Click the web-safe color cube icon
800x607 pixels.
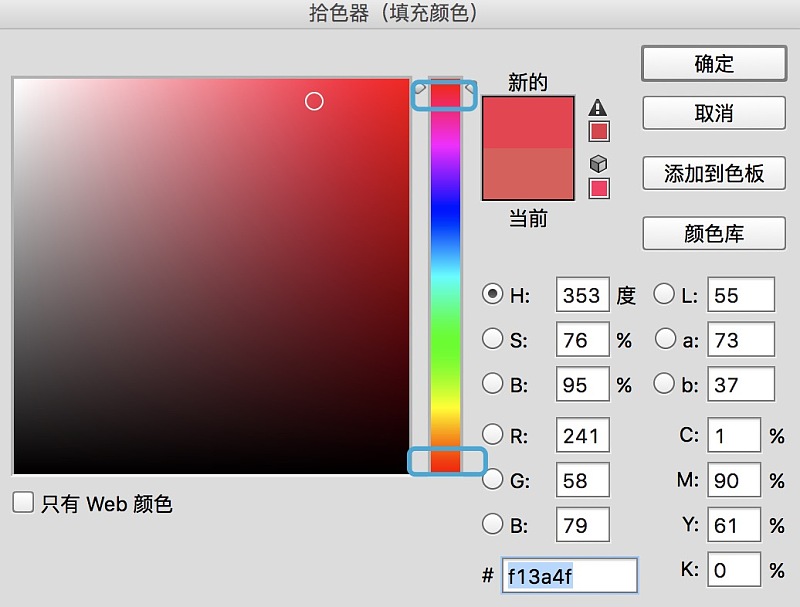[x=597, y=162]
